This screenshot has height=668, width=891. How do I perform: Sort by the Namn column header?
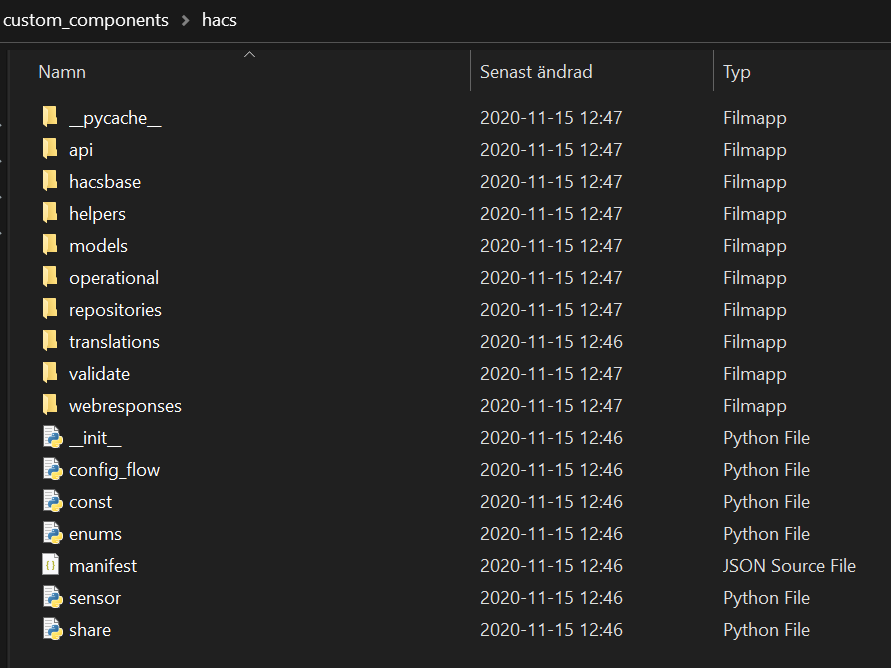click(62, 72)
